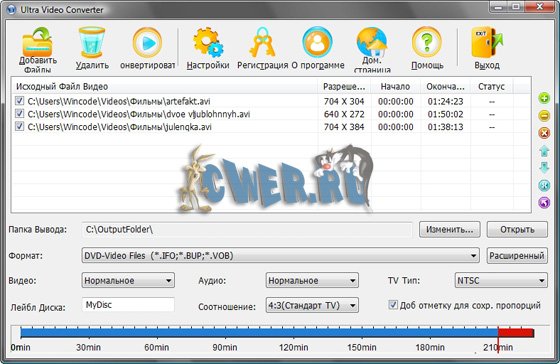Image resolution: width=560 pixels, height=364 pixels.
Task: Click the Изменить... button
Action: [449, 229]
